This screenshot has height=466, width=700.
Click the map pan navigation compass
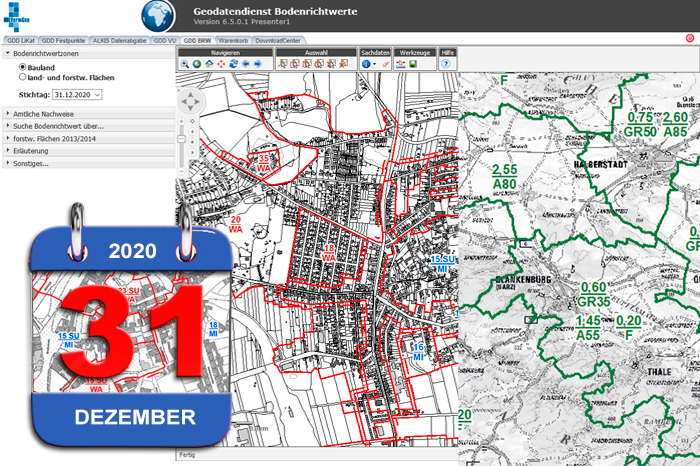point(191,100)
